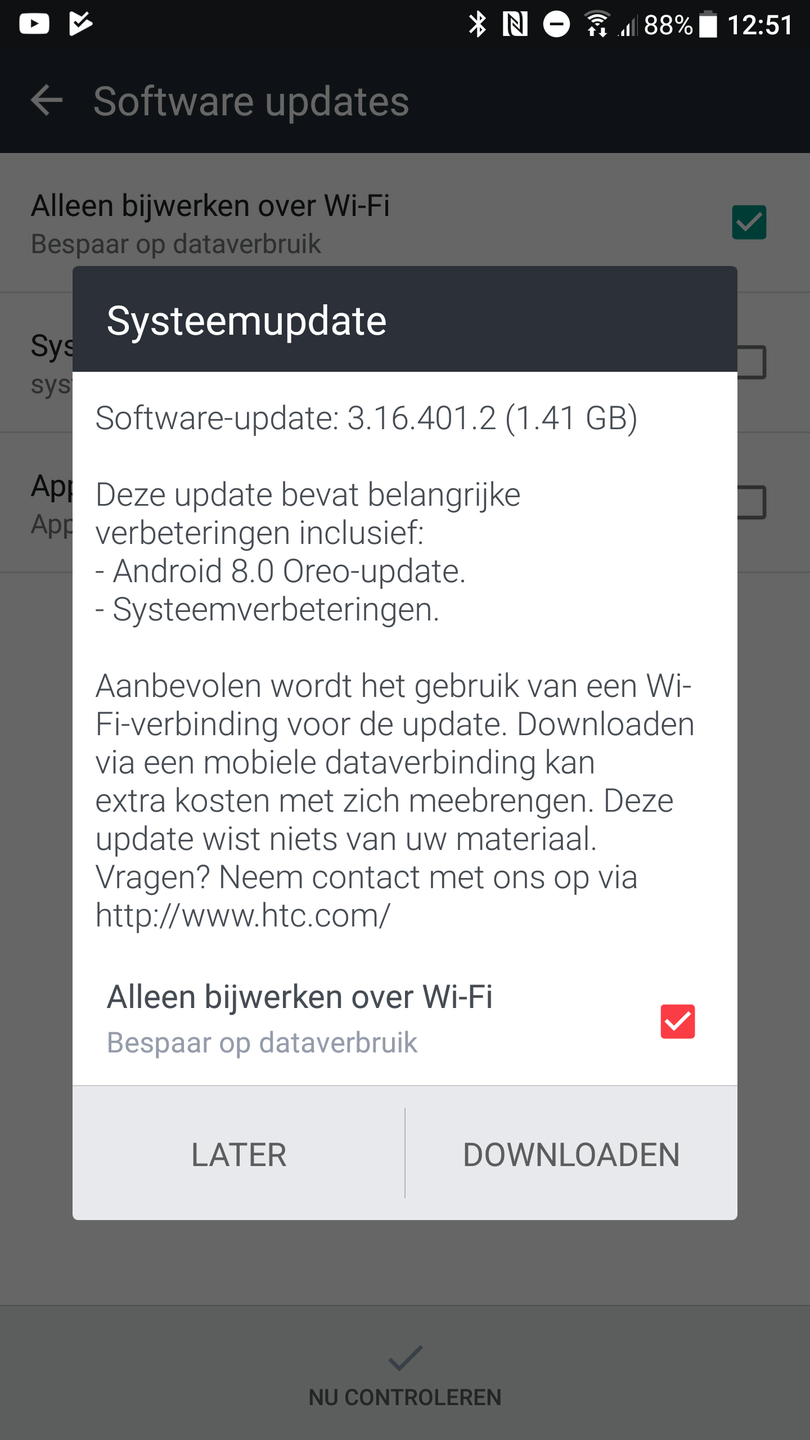Image resolution: width=810 pixels, height=1440 pixels.
Task: Tap the back arrow beside Software updates
Action: point(46,101)
